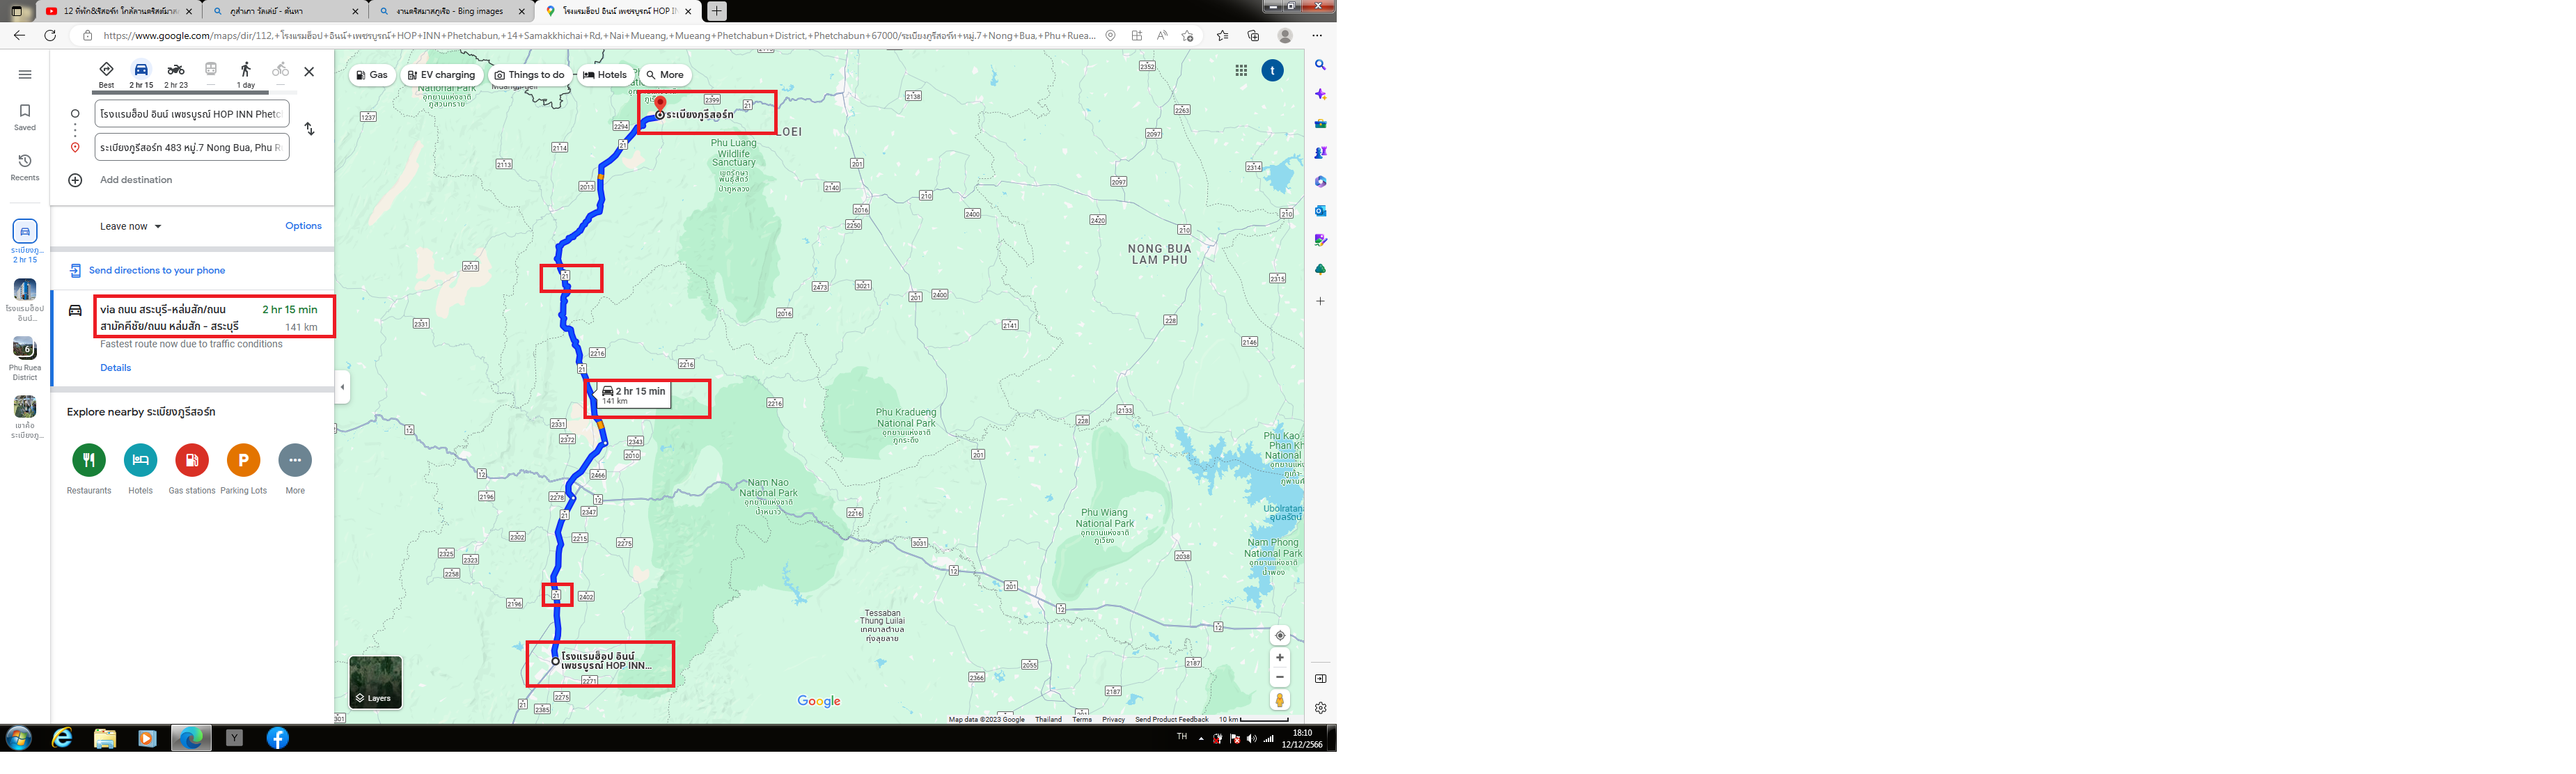Viewport: 2576px width, 774px height.
Task: Open Edge sidebar settings gear
Action: 1320,708
